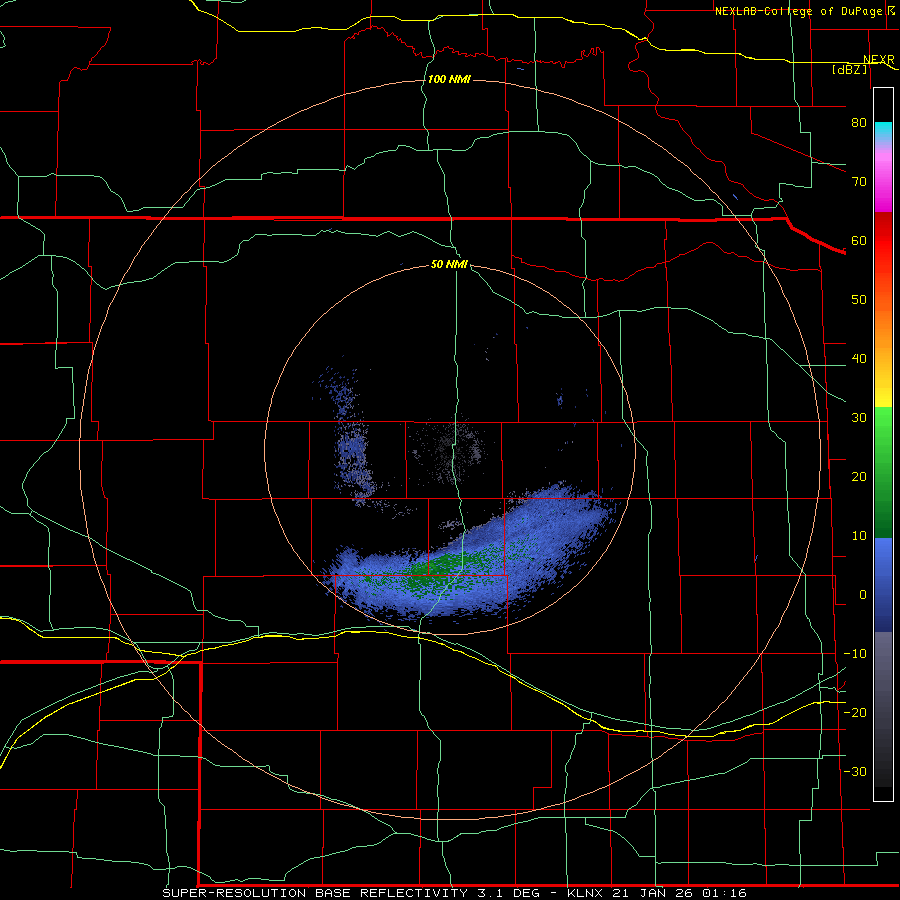This screenshot has height=900, width=900.
Task: Click the 30 value beside the green band
Action: [x=859, y=418]
